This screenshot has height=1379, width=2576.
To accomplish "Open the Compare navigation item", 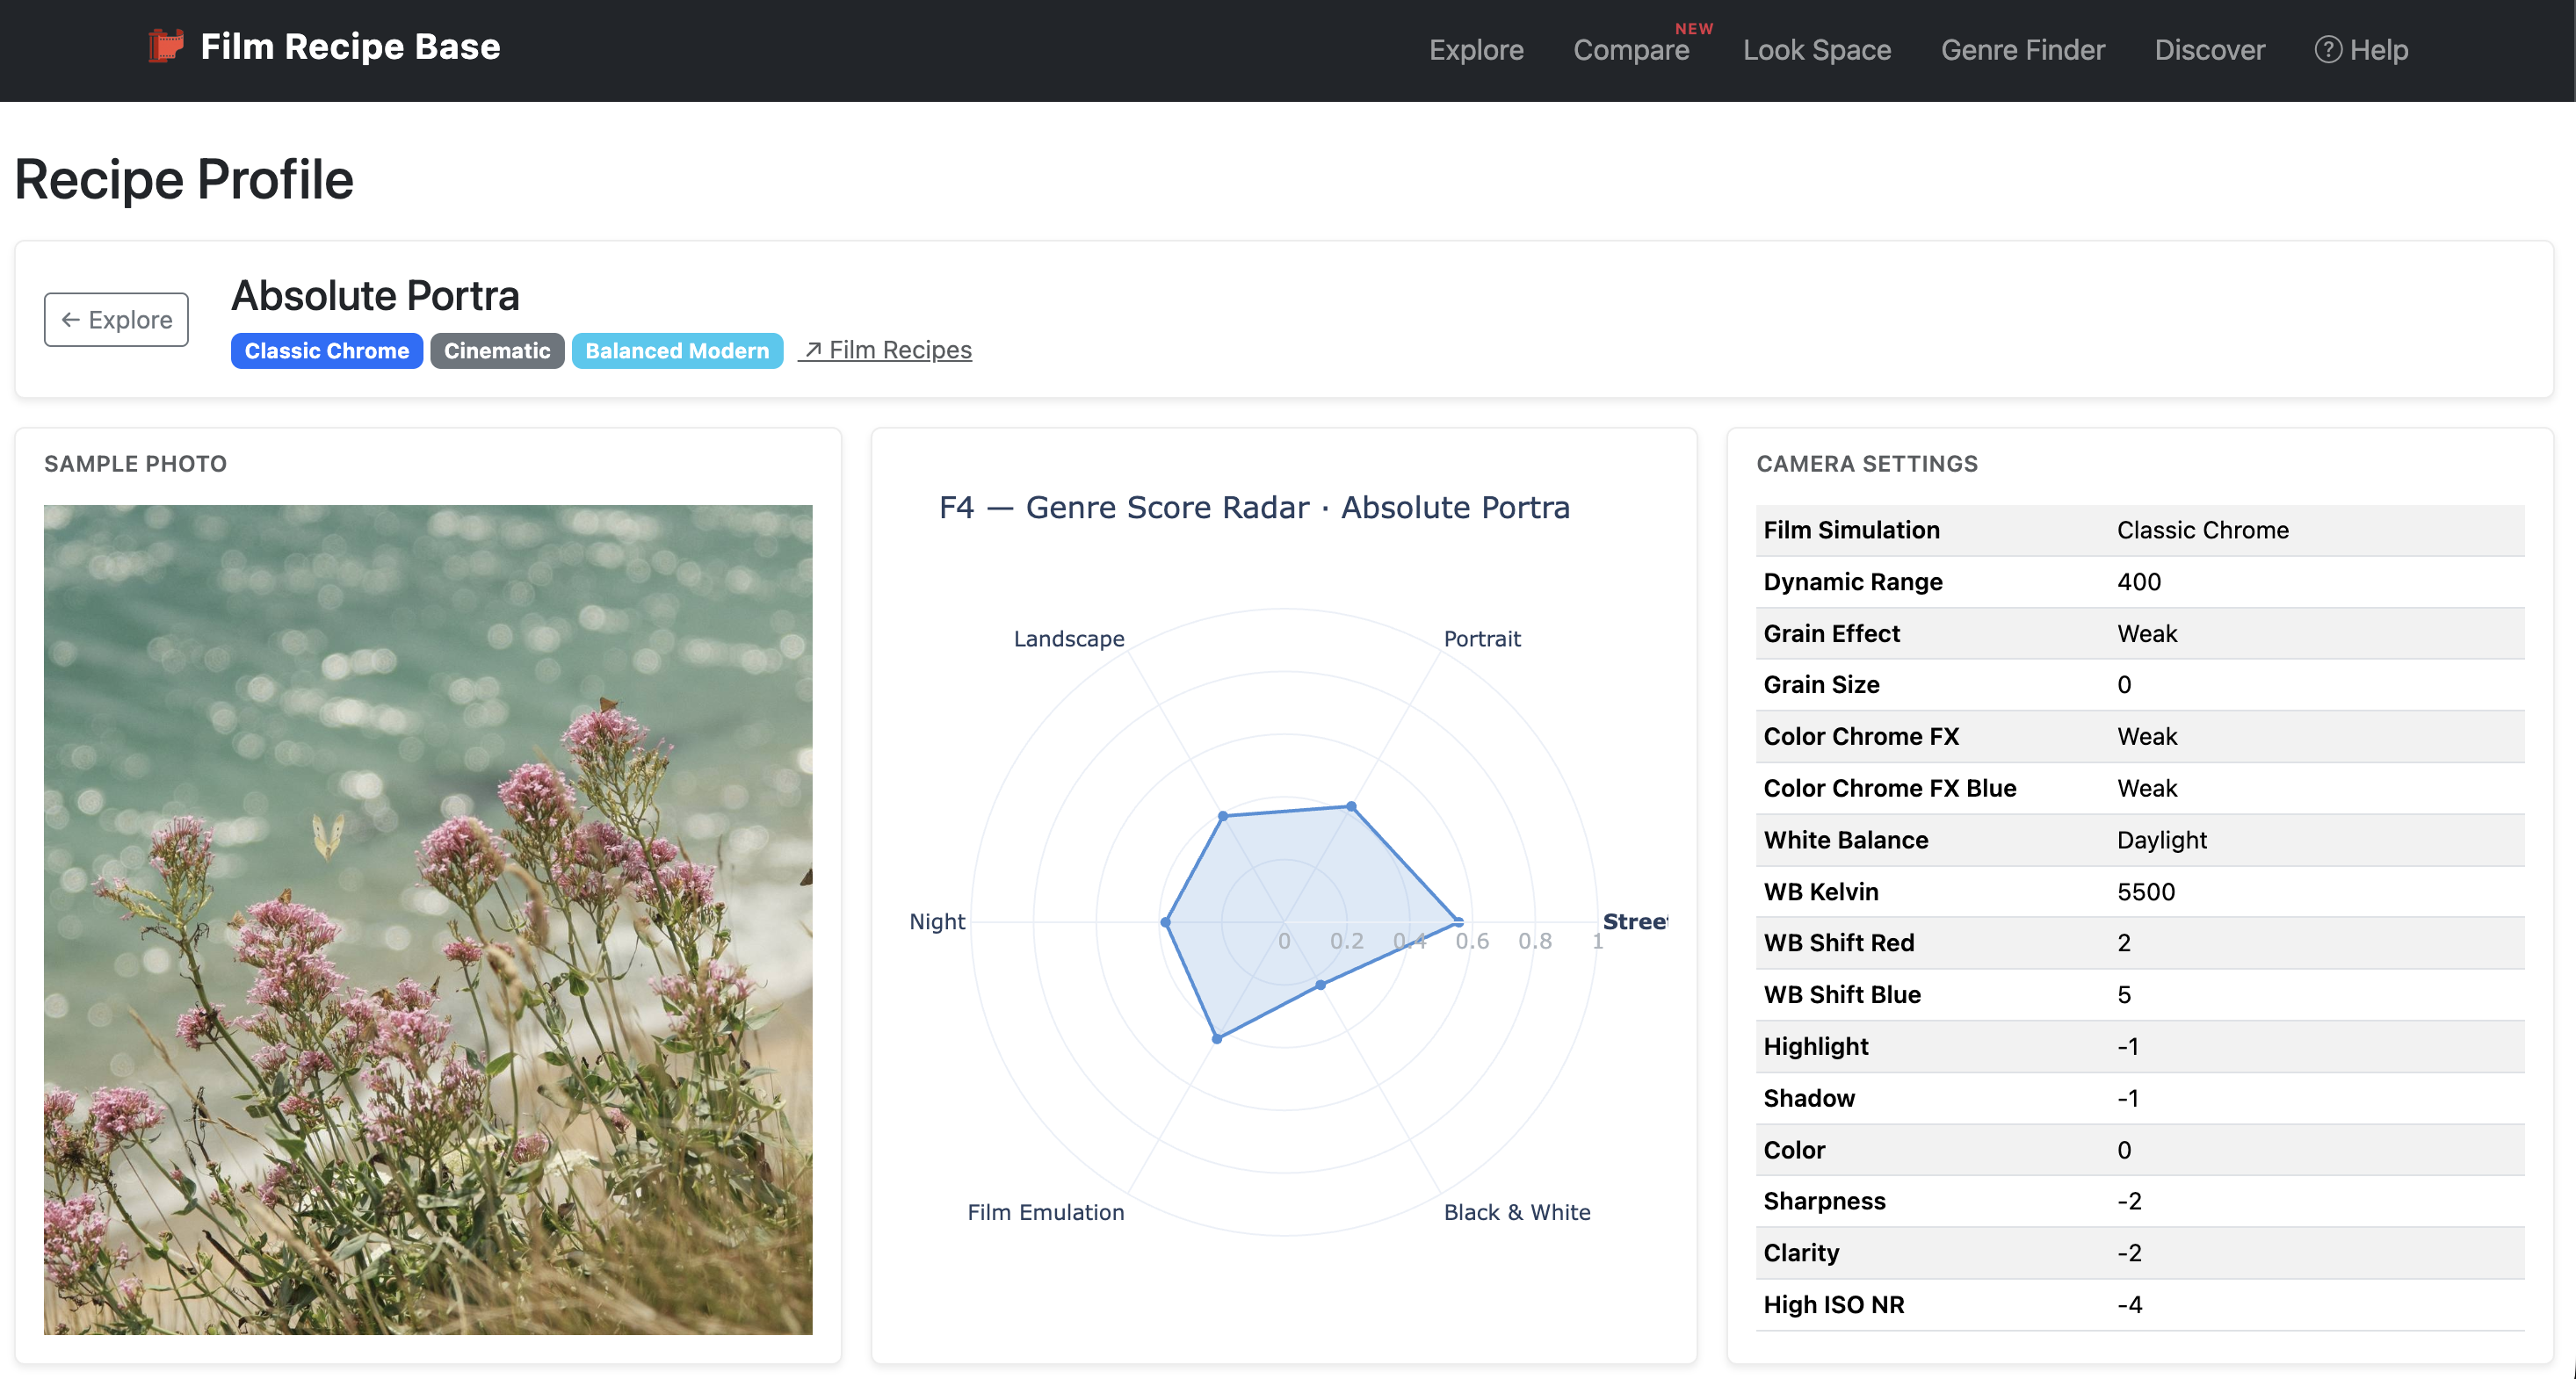I will [1631, 49].
